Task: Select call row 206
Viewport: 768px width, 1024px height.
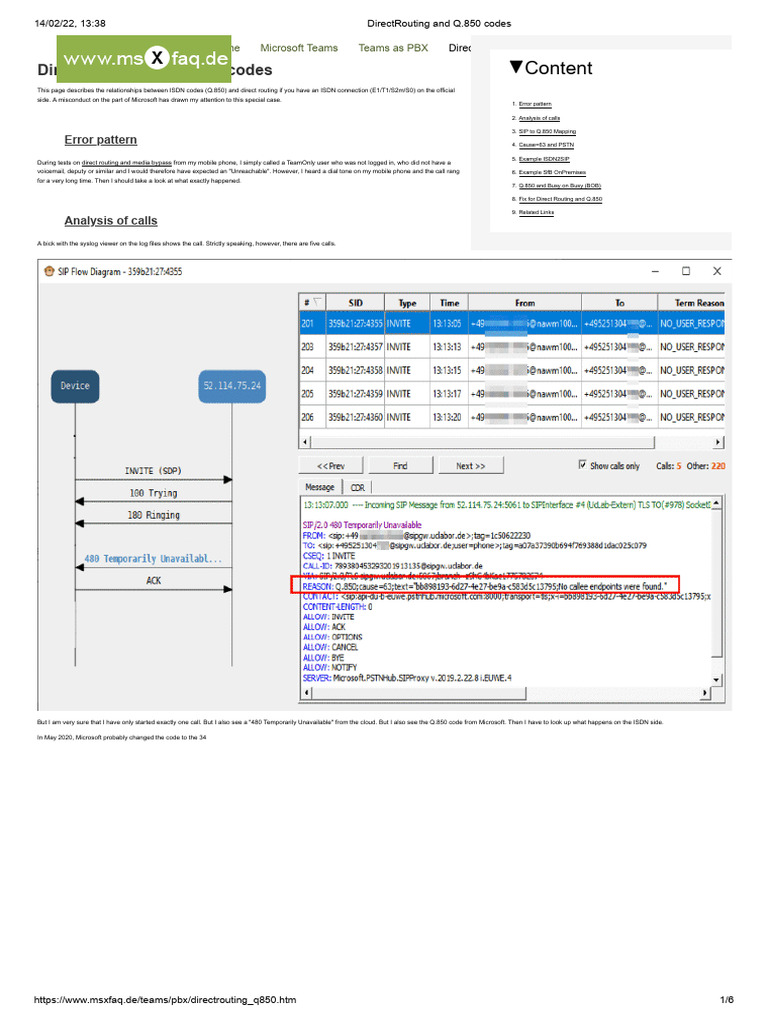Action: tap(512, 417)
